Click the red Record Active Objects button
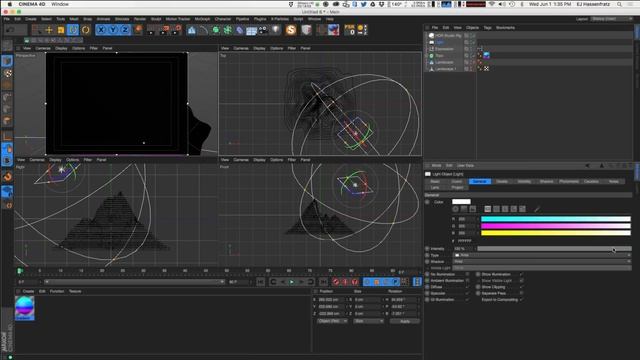 tap(336, 282)
